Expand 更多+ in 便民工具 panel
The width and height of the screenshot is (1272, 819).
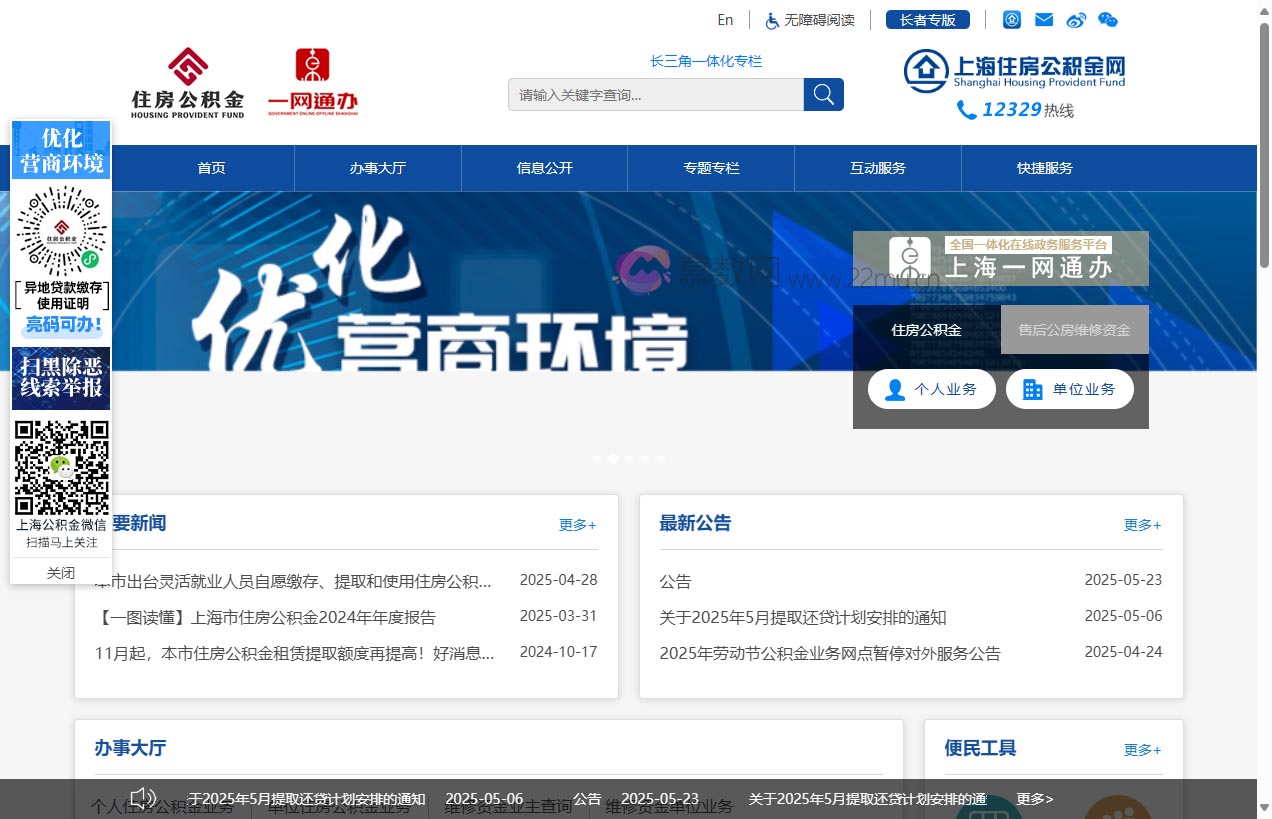[1141, 748]
